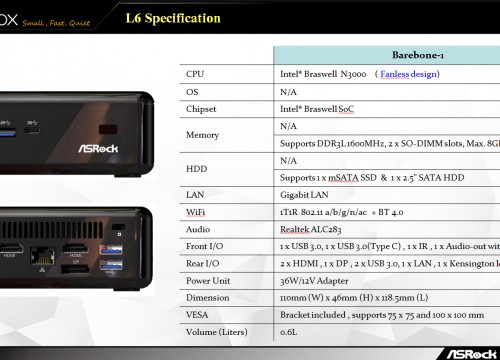Image resolution: width=500 pixels, height=360 pixels.
Task: Select the "OS" row label
Action: pyautogui.click(x=192, y=92)
